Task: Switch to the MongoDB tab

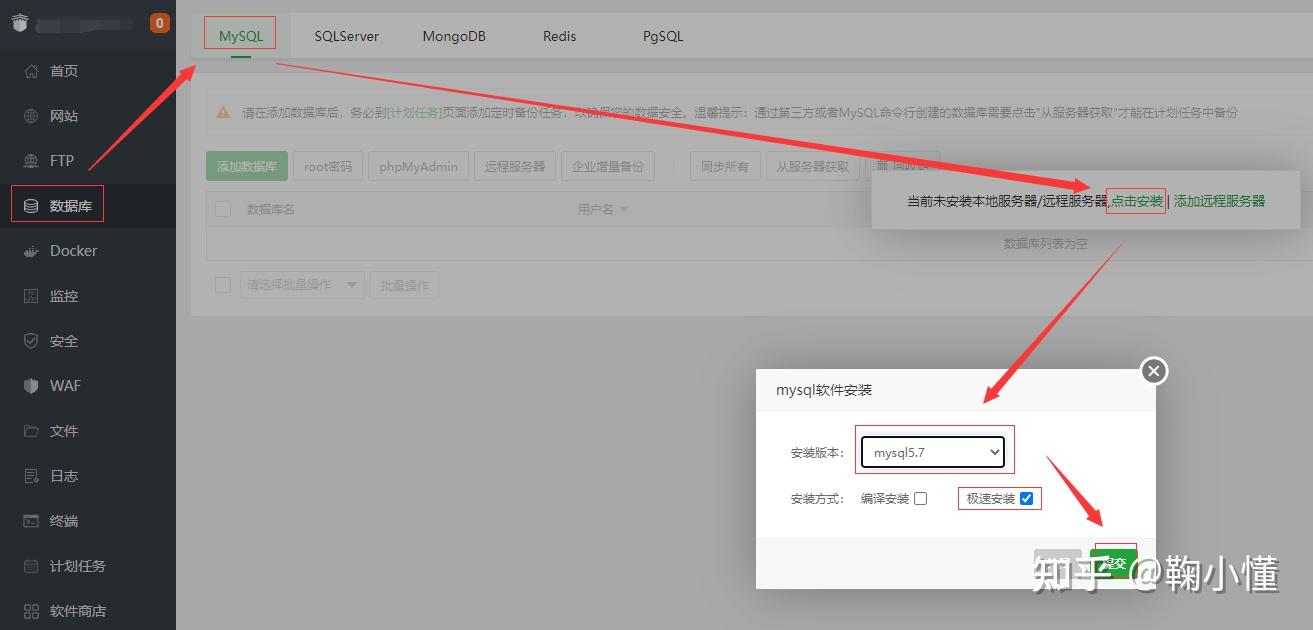Action: tap(454, 36)
